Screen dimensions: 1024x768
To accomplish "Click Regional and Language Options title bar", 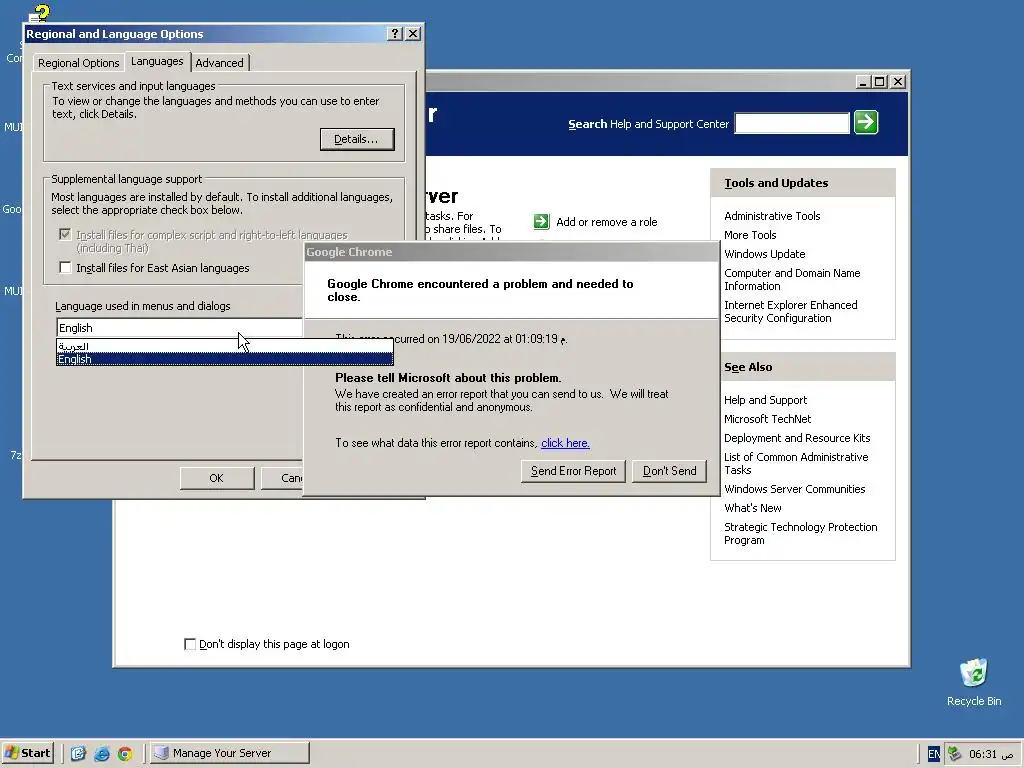I will (x=206, y=34).
